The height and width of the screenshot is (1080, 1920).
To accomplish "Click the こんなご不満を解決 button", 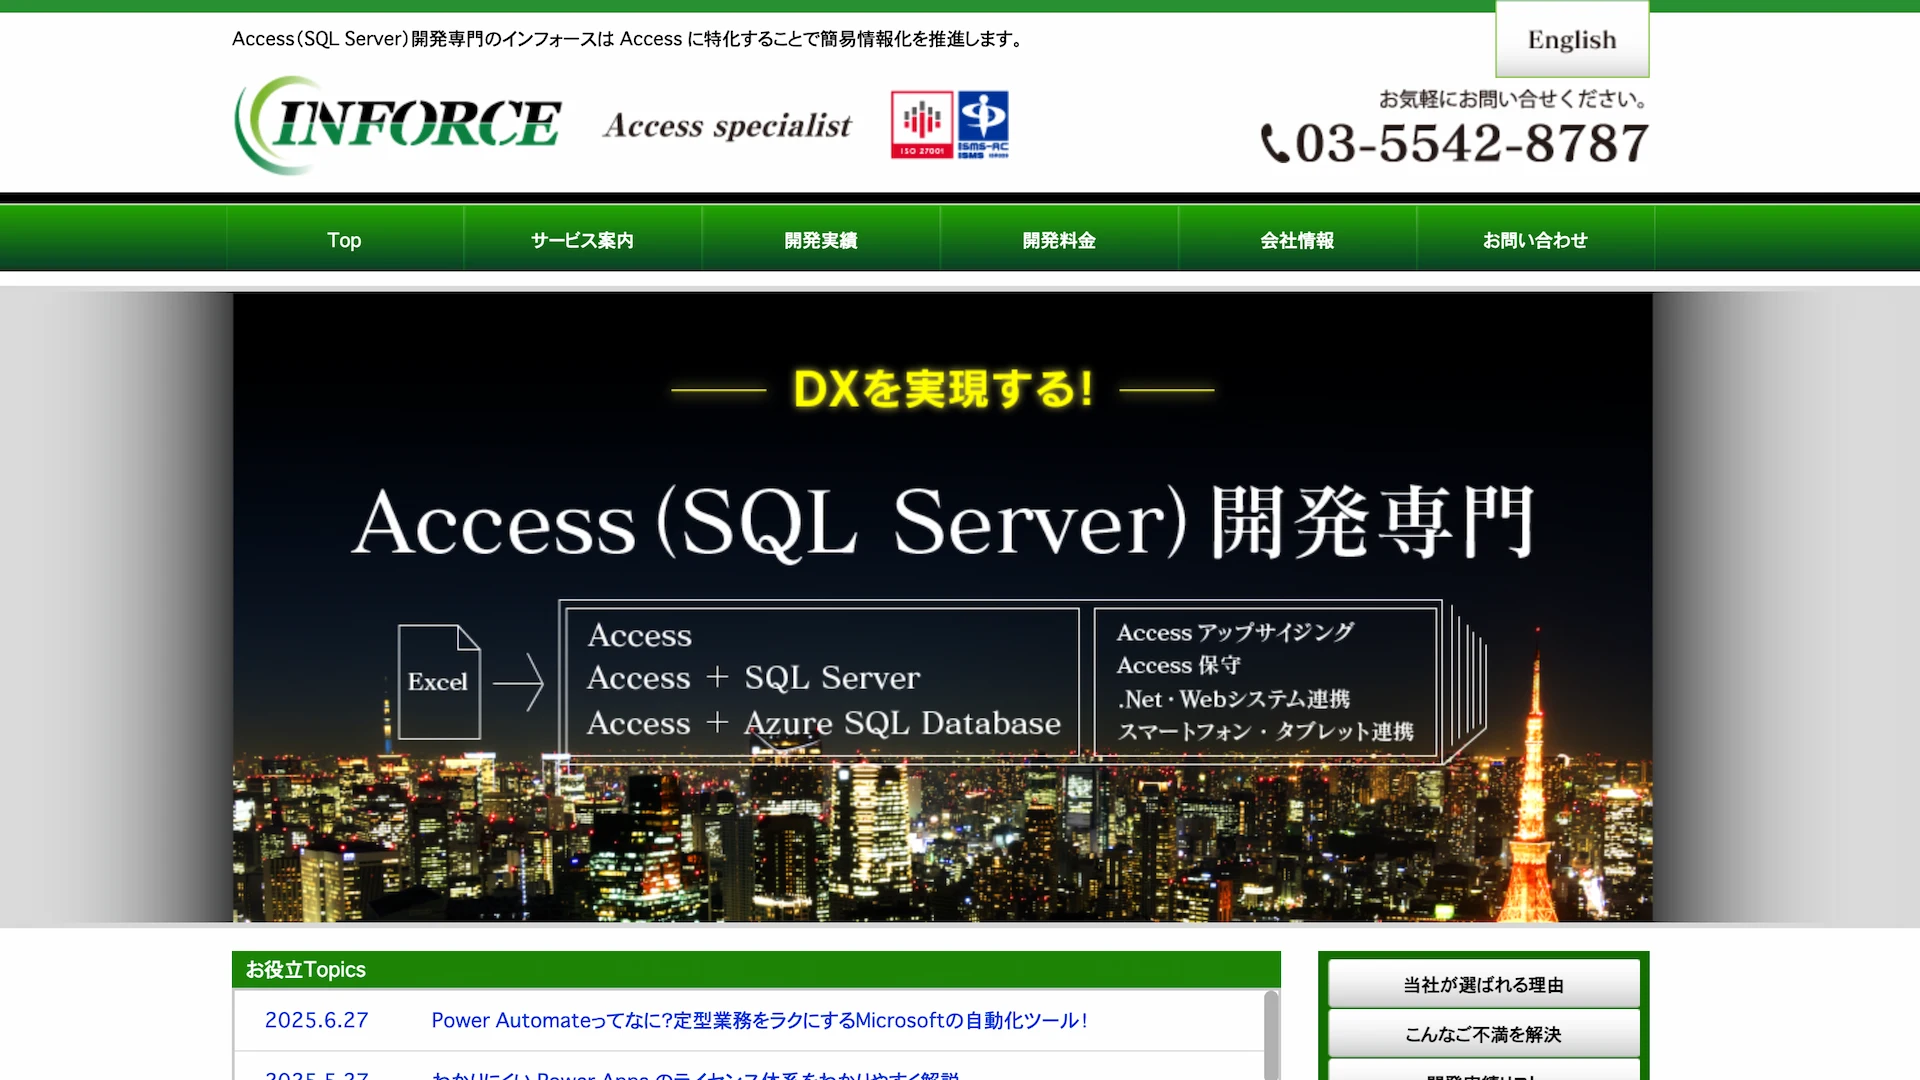I will click(x=1483, y=1034).
